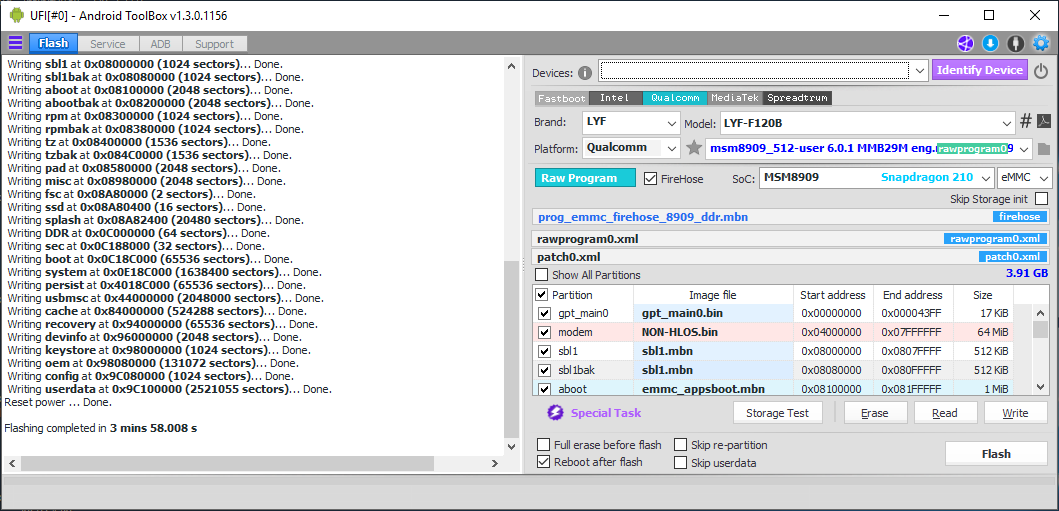1059x511 pixels.
Task: Uncheck the gpt_main0 partition checkbox
Action: [x=544, y=314]
